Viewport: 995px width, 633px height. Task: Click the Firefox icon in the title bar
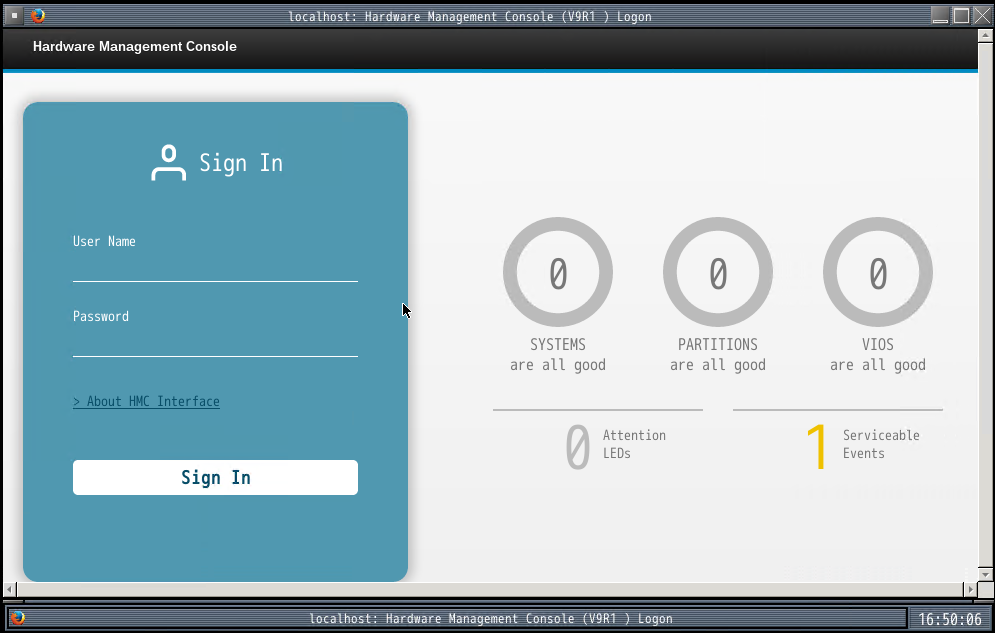pyautogui.click(x=38, y=16)
